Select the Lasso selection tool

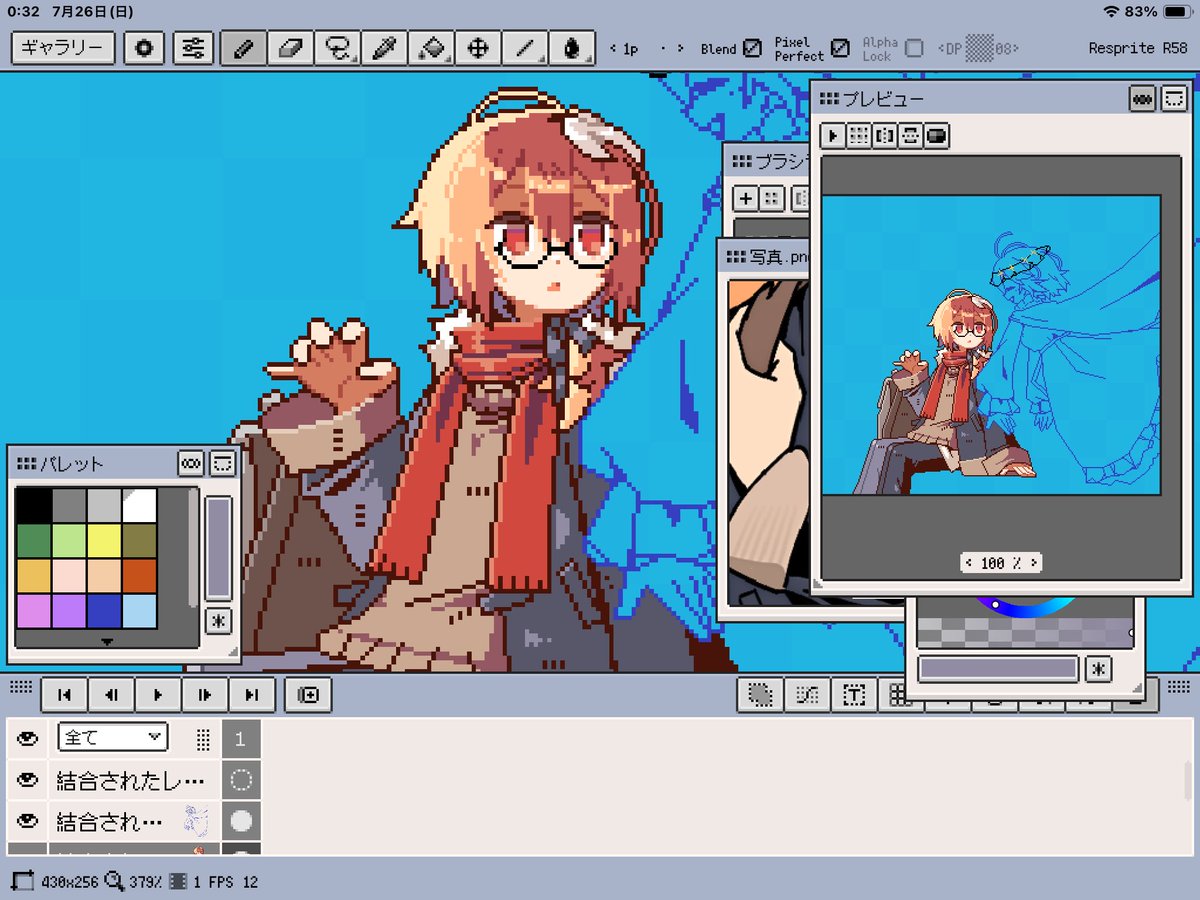click(337, 48)
